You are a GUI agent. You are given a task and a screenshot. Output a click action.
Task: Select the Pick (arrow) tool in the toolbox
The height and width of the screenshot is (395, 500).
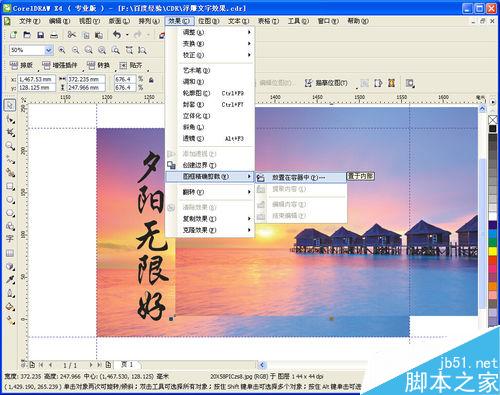10,105
